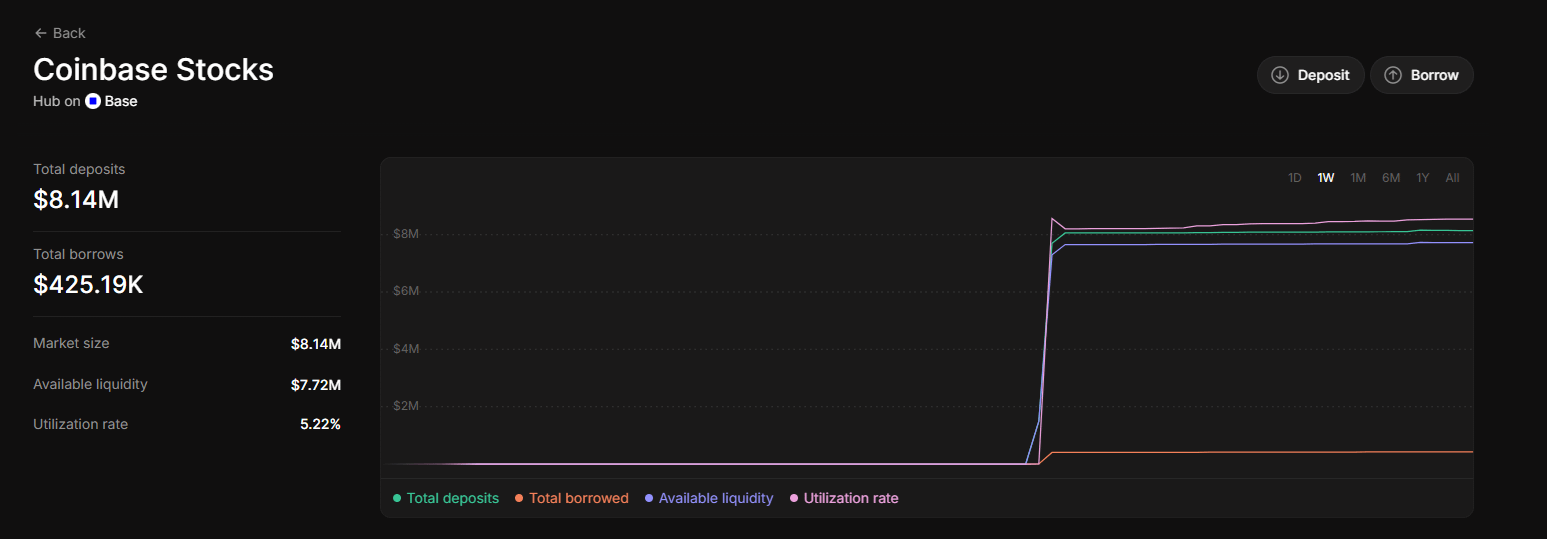
Task: Toggle the Total borrowed legend series
Action: click(572, 498)
